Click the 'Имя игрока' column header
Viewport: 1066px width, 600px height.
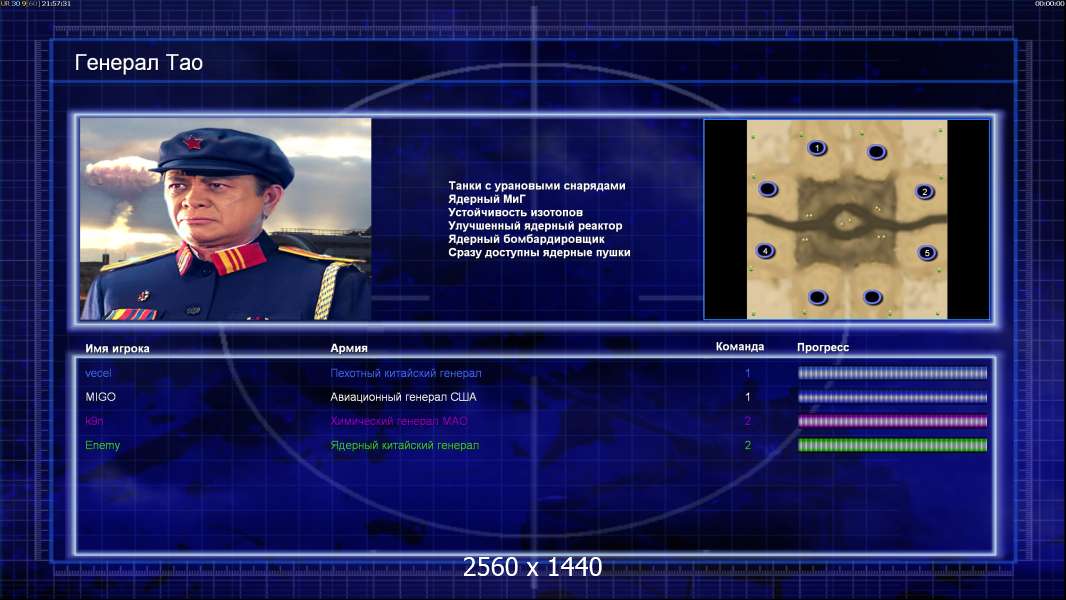pos(117,349)
